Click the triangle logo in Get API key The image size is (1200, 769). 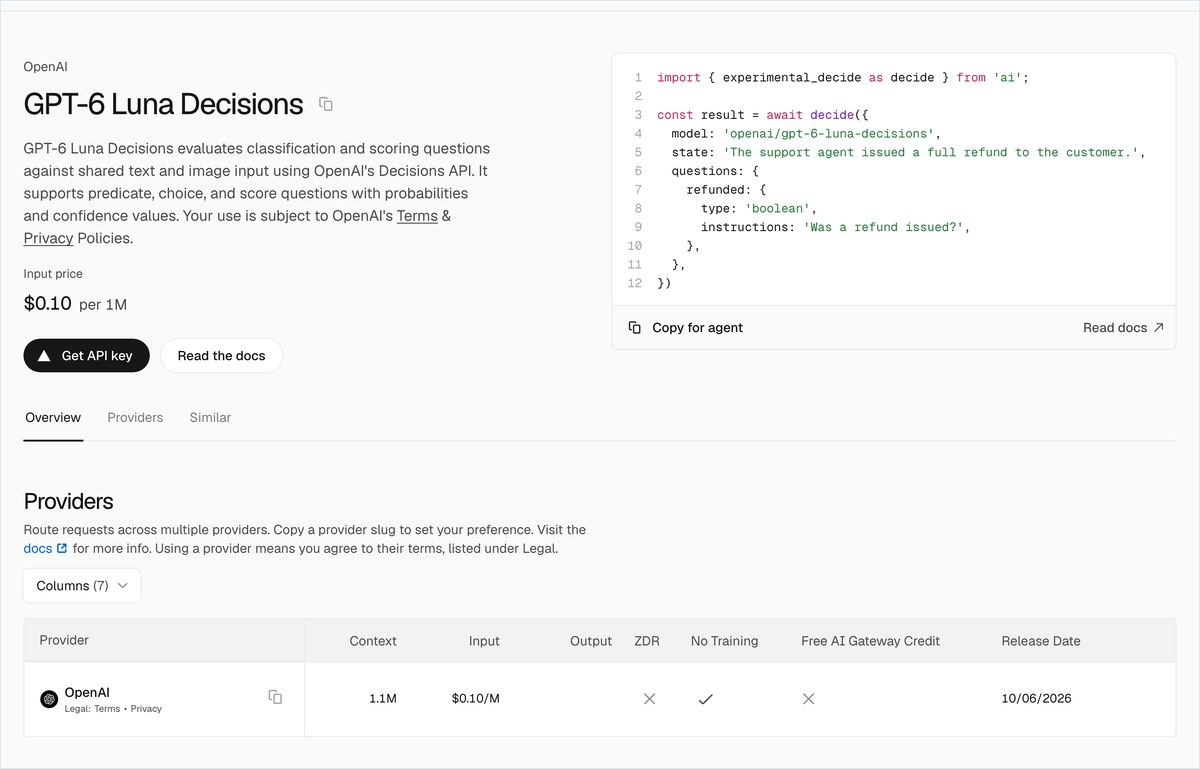point(44,356)
